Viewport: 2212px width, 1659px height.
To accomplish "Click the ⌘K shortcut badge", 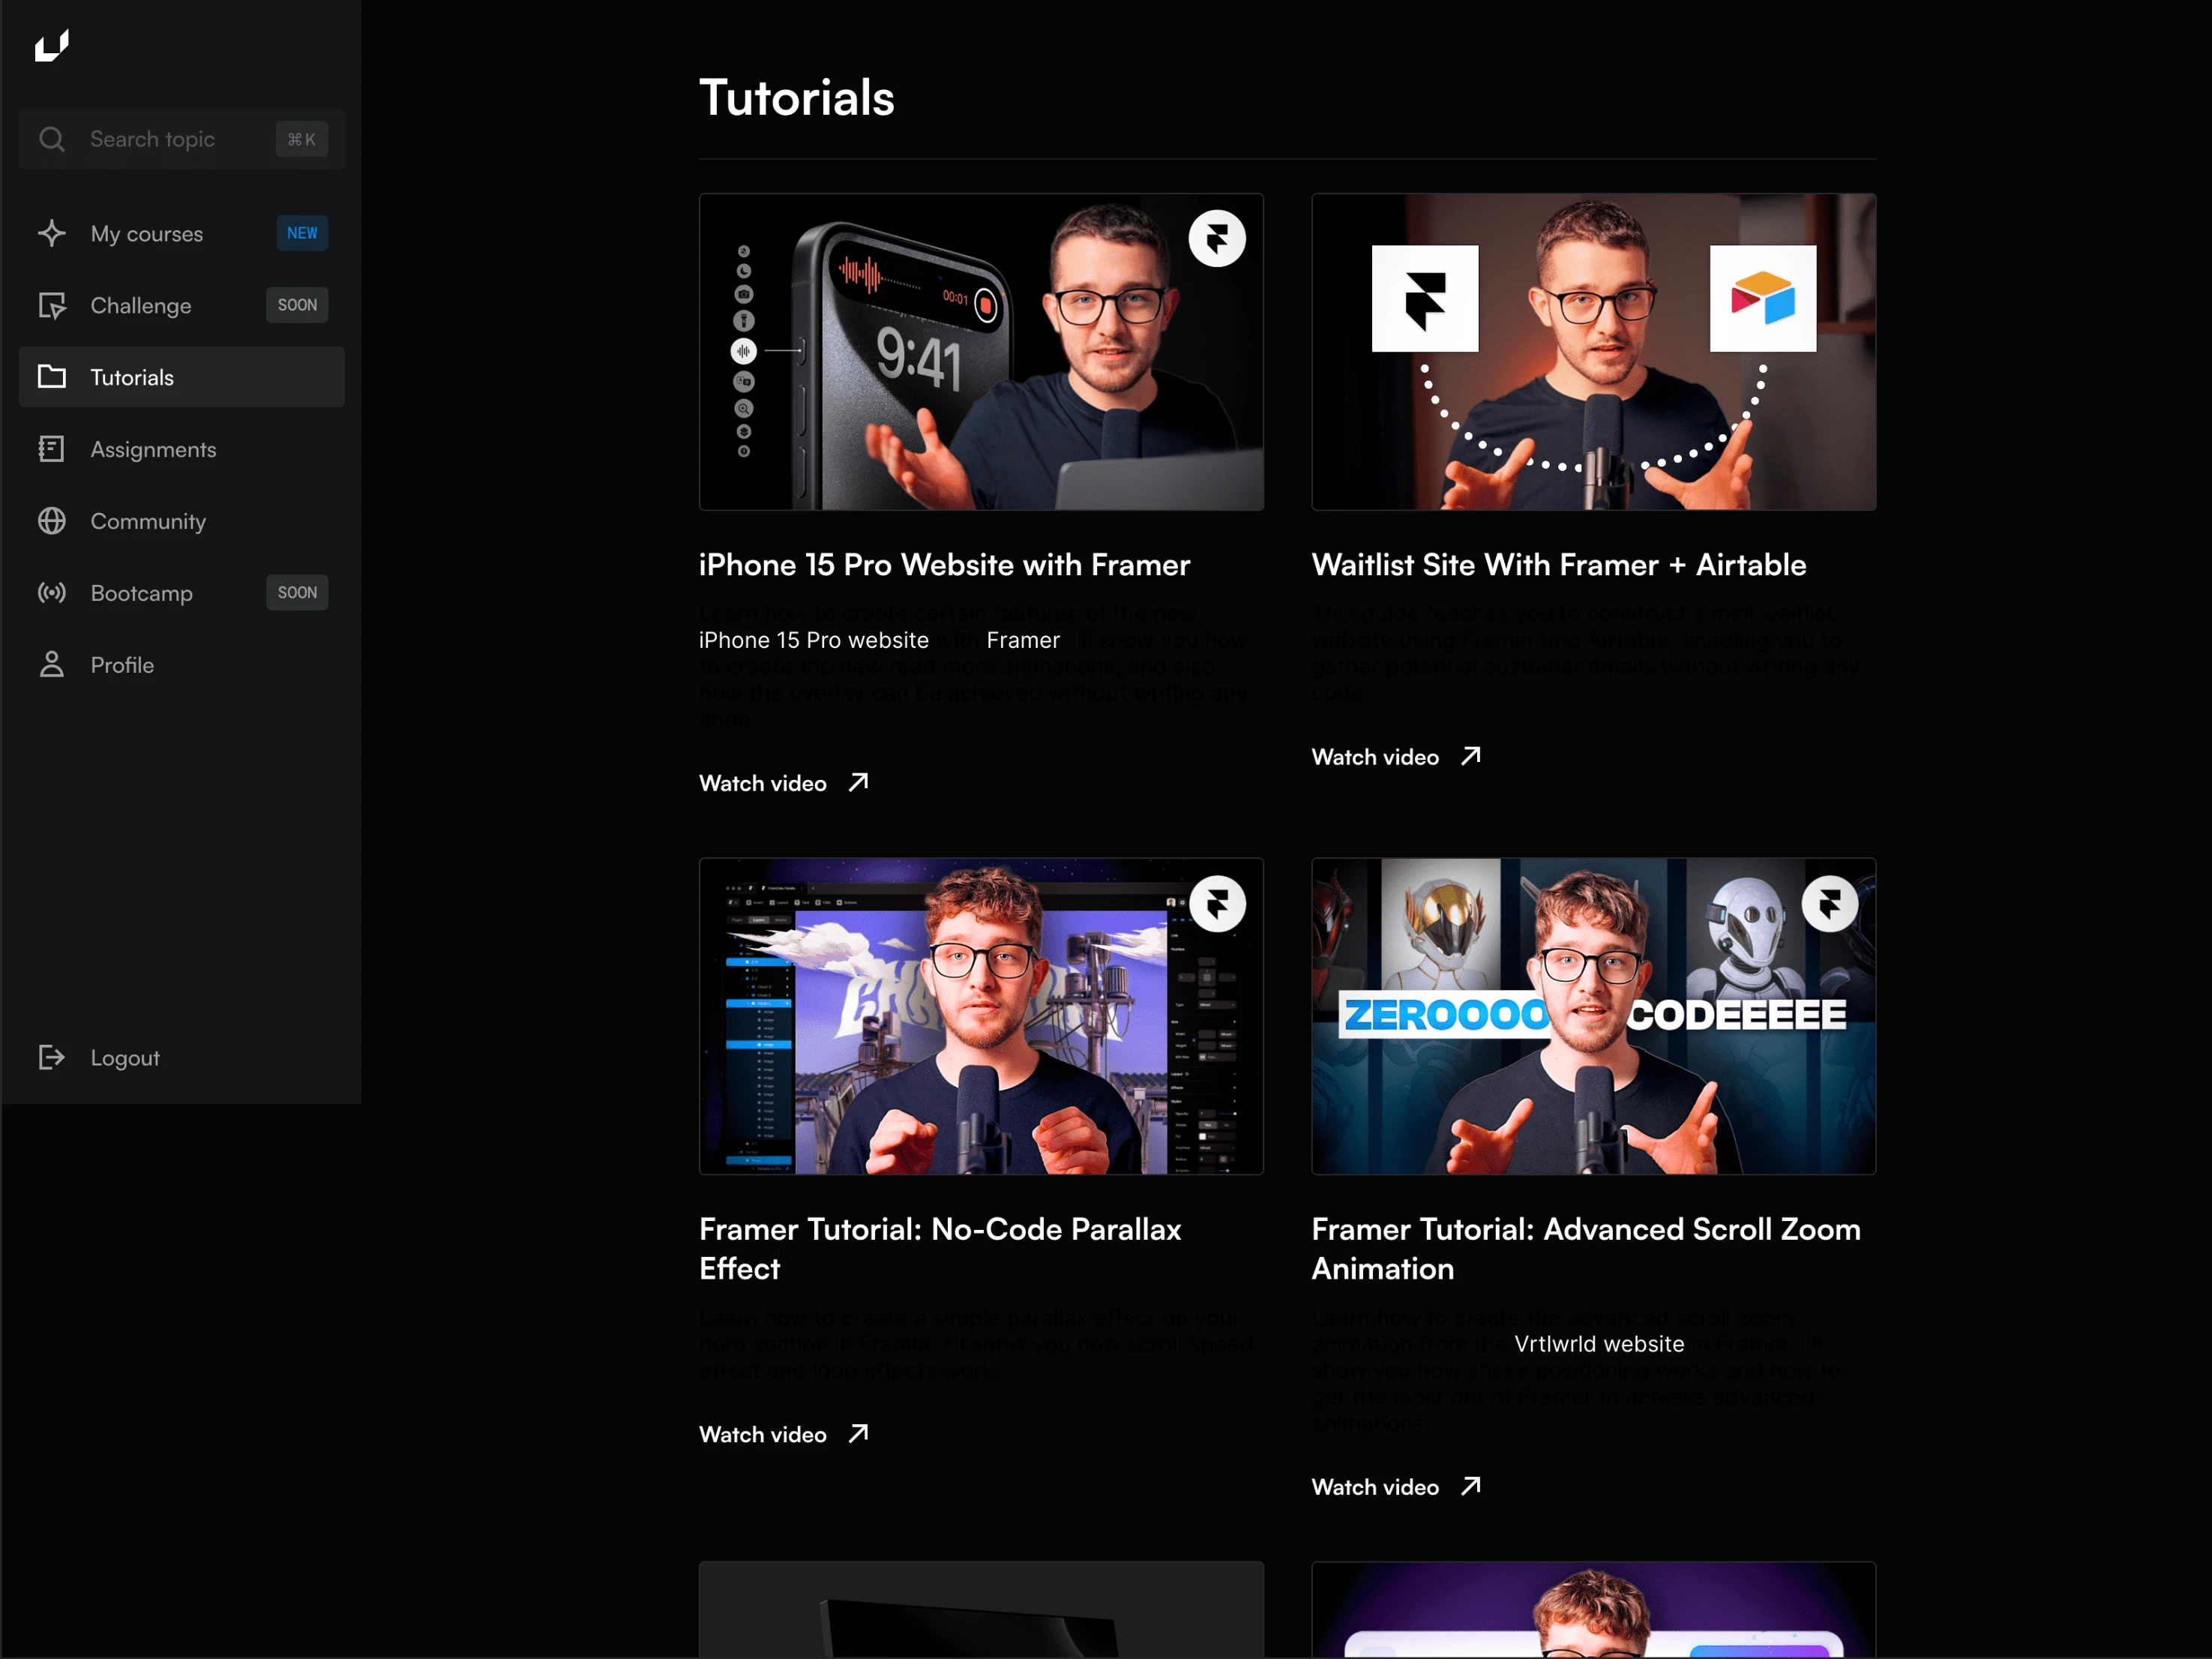I will pyautogui.click(x=301, y=139).
